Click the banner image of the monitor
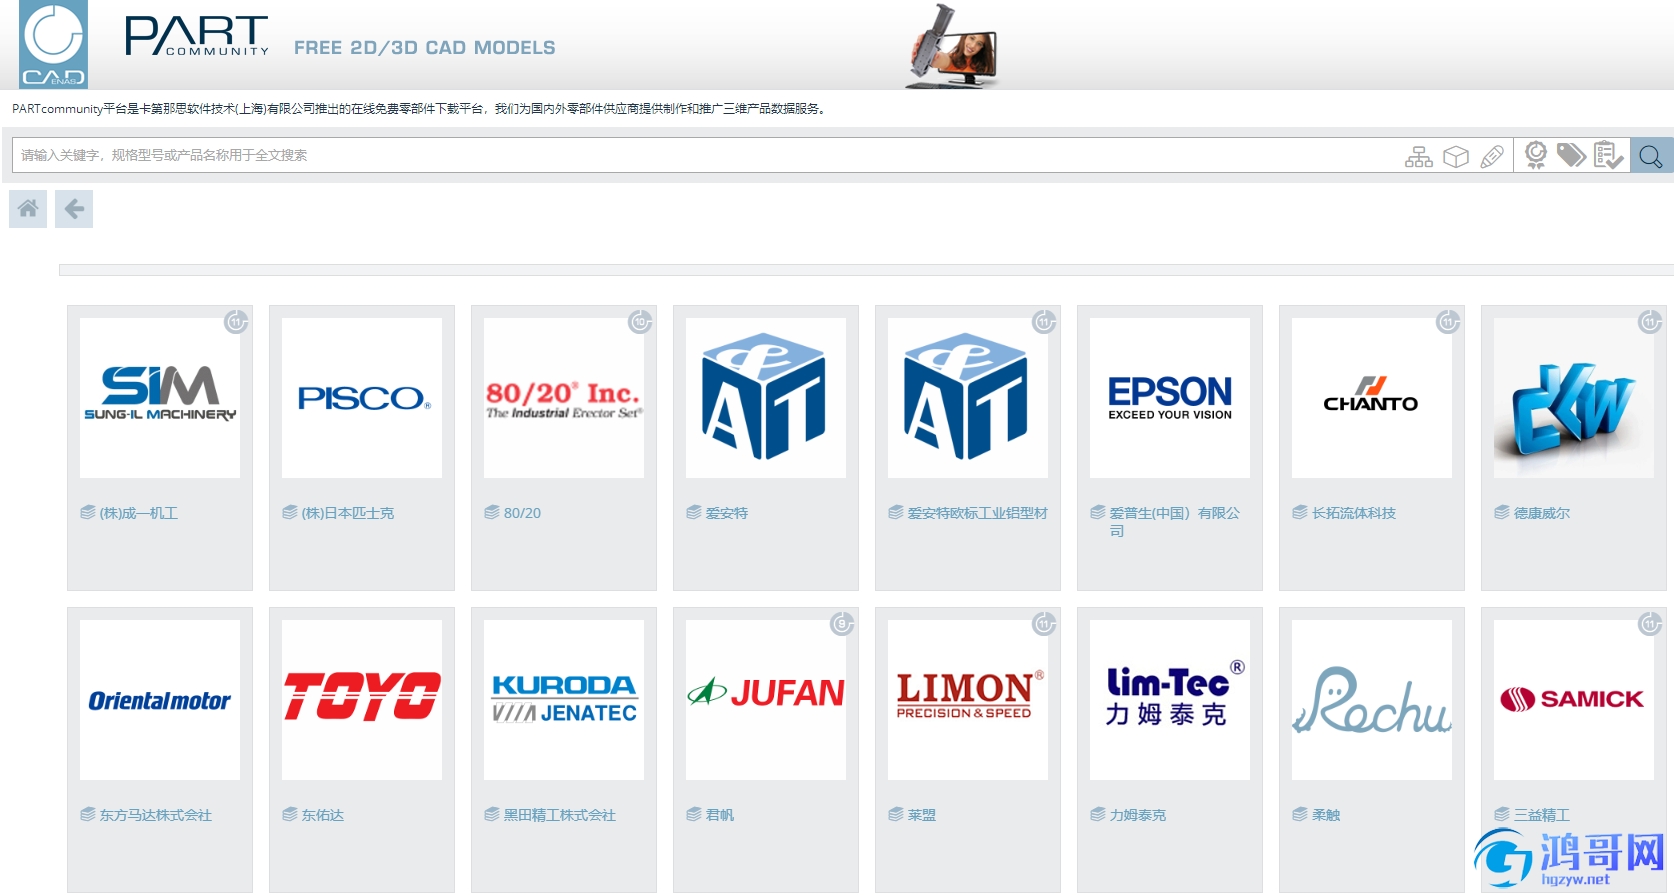Viewport: 1674px width, 895px height. pyautogui.click(x=953, y=46)
